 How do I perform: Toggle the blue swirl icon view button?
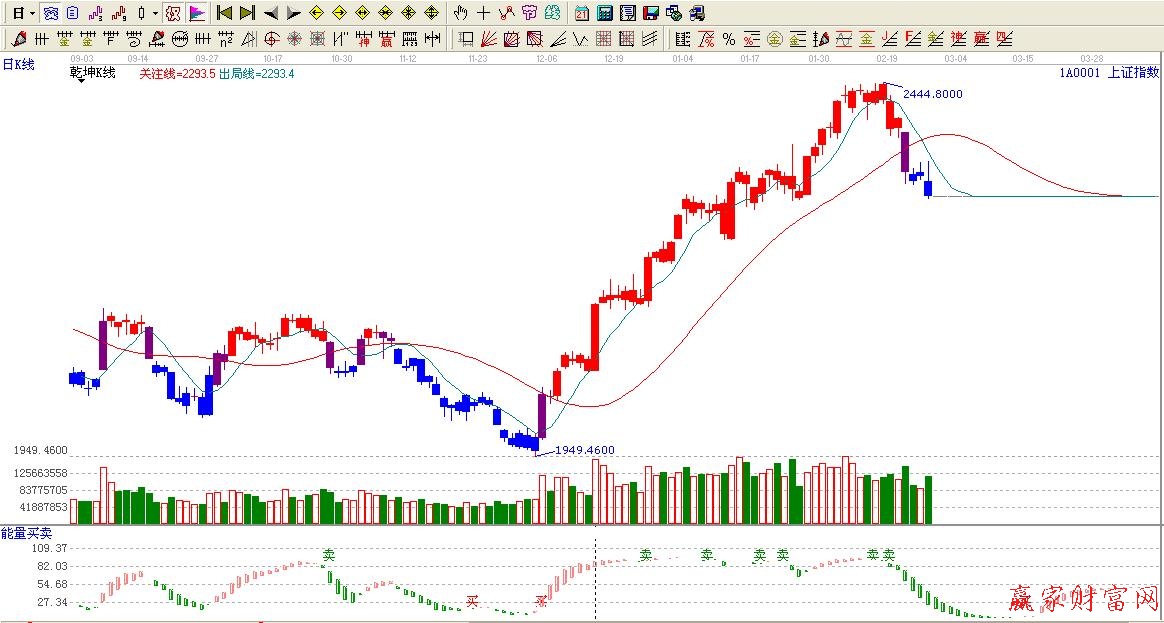50,13
